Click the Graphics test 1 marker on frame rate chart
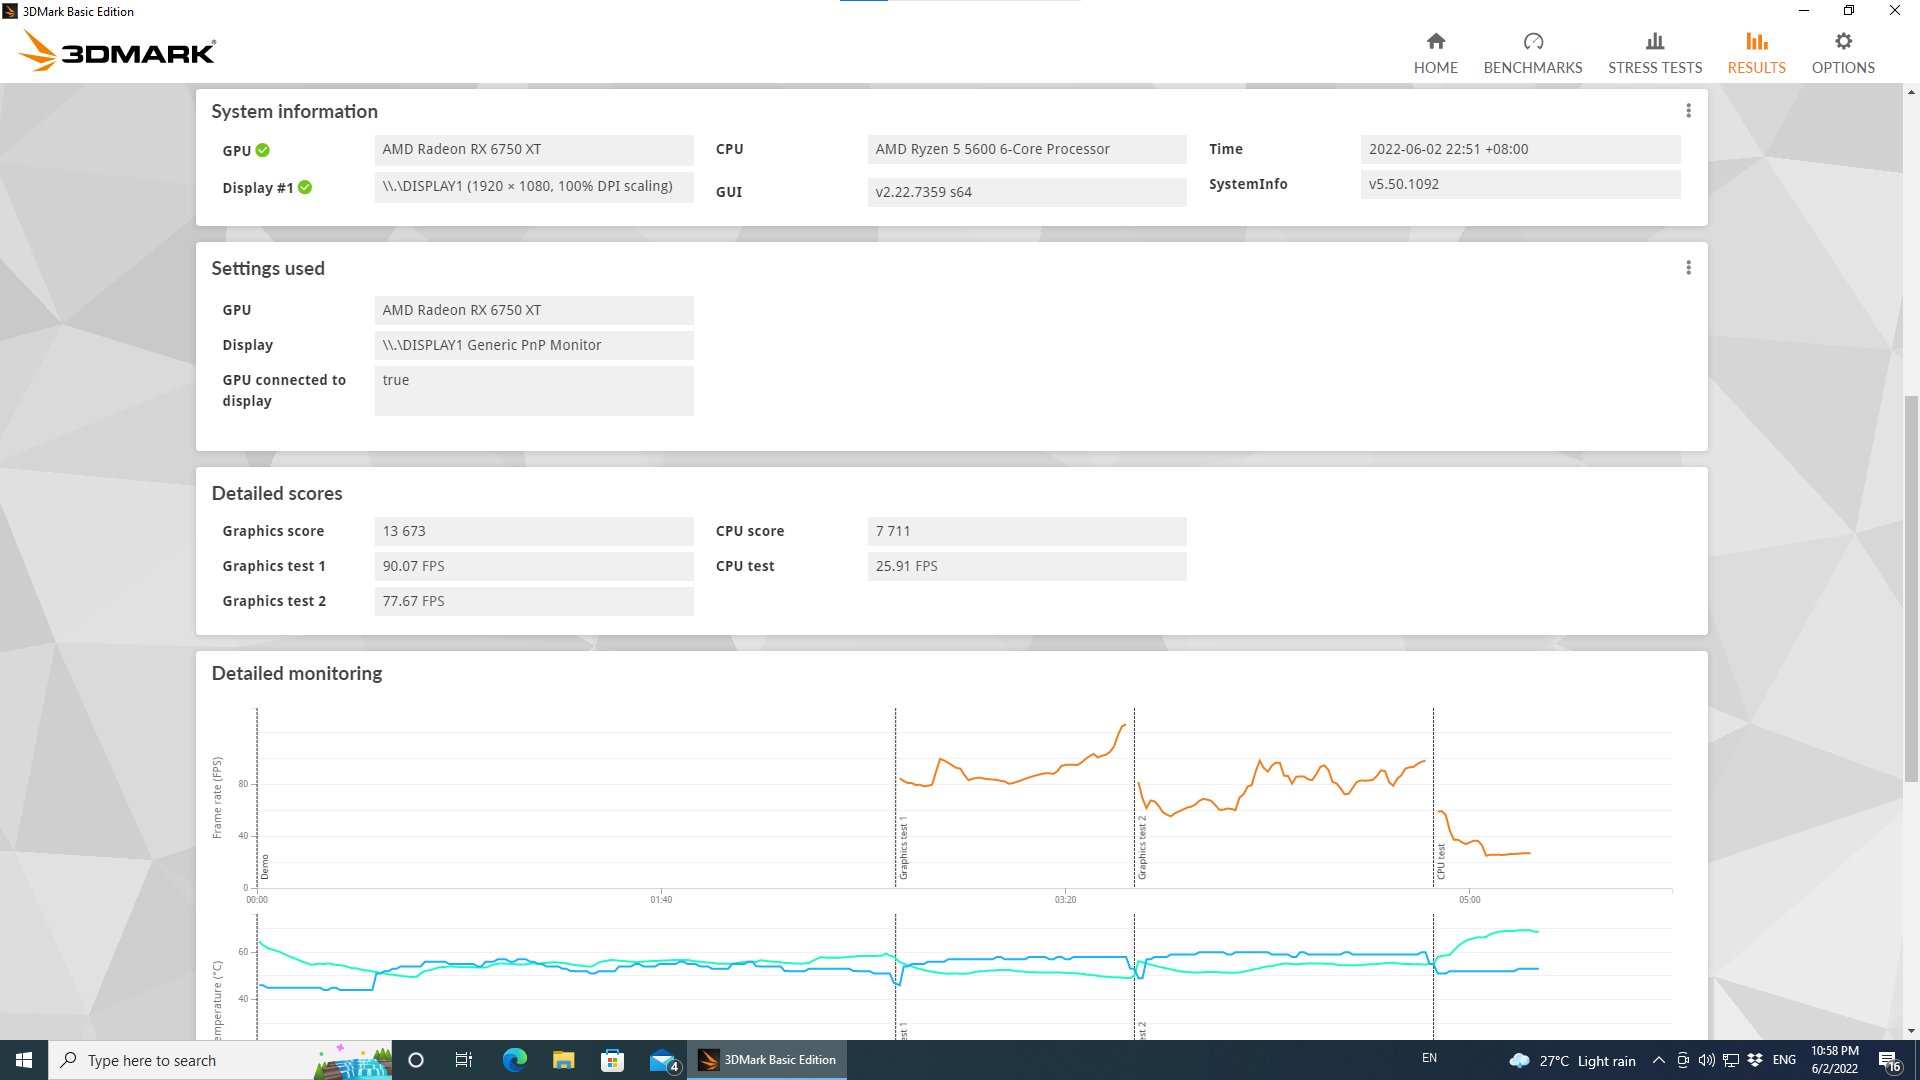This screenshot has height=1080, width=1920. 903,848
